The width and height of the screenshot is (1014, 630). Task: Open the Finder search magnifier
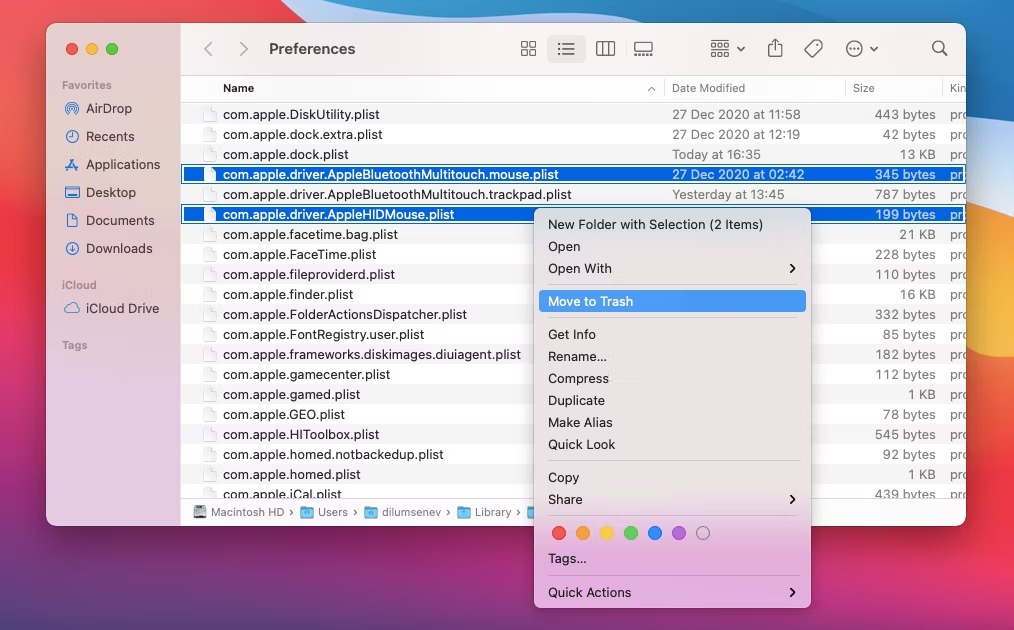(x=939, y=49)
